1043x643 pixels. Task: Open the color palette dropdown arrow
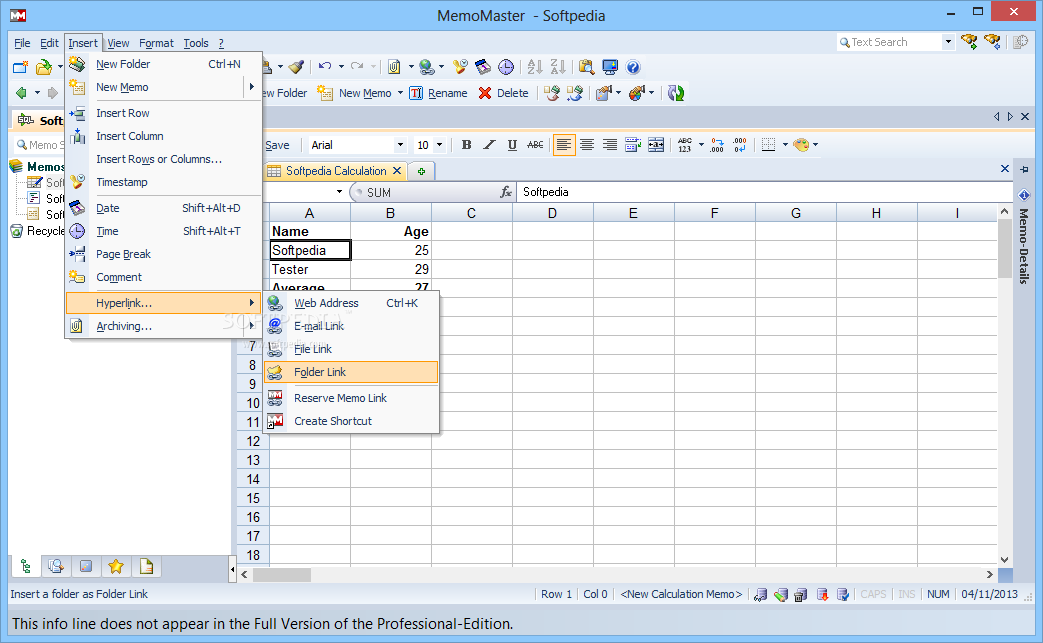(x=816, y=145)
